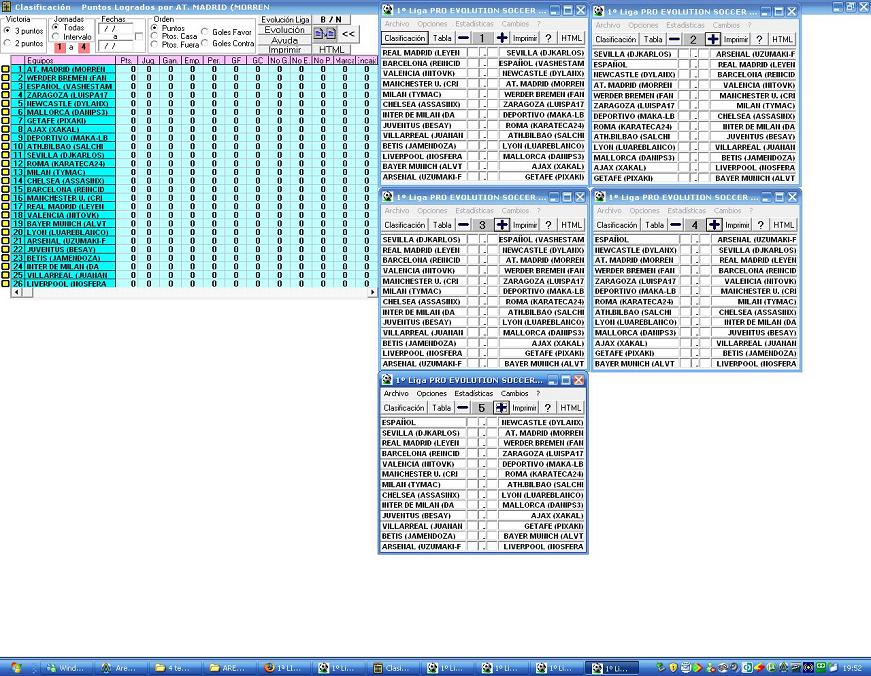Click the first Fechas date field
871x676 pixels.
point(116,28)
